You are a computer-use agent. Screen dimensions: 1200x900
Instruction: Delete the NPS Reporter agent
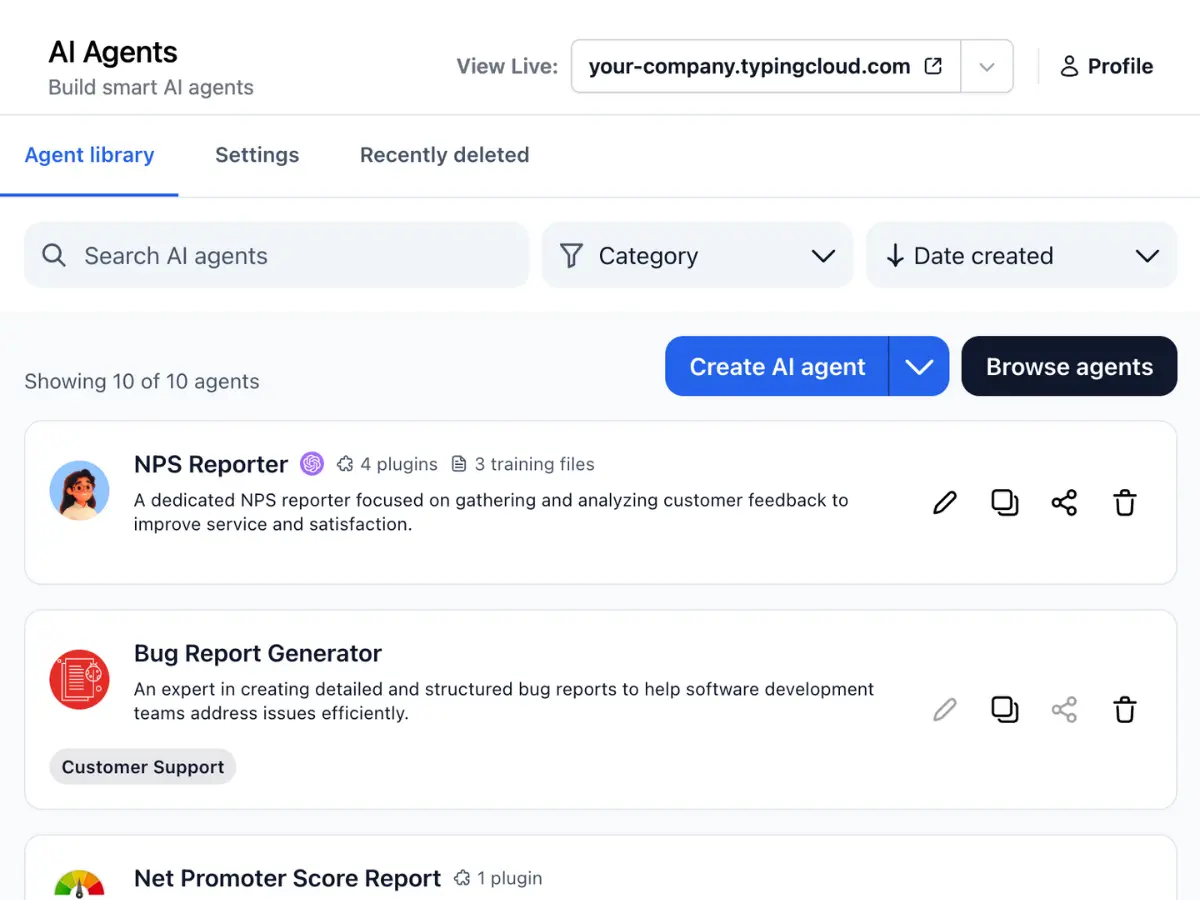[1125, 502]
